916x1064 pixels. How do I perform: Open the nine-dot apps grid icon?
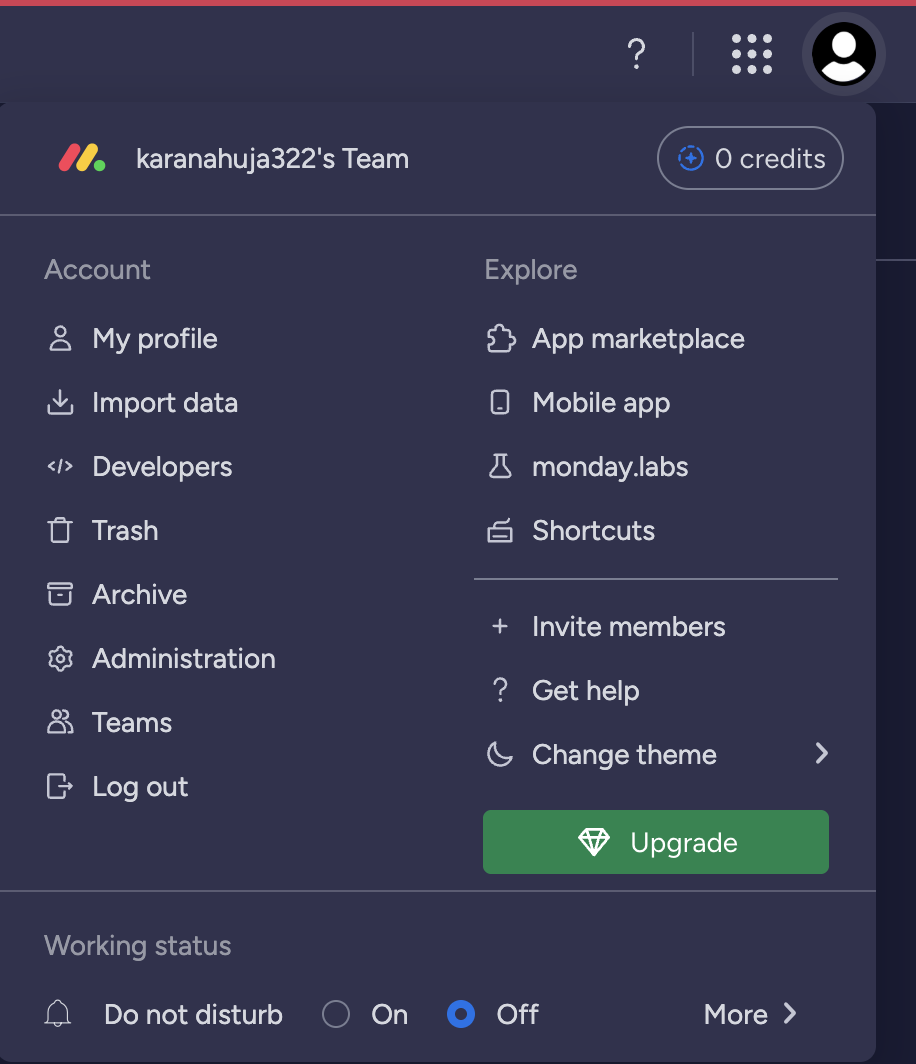pos(752,54)
